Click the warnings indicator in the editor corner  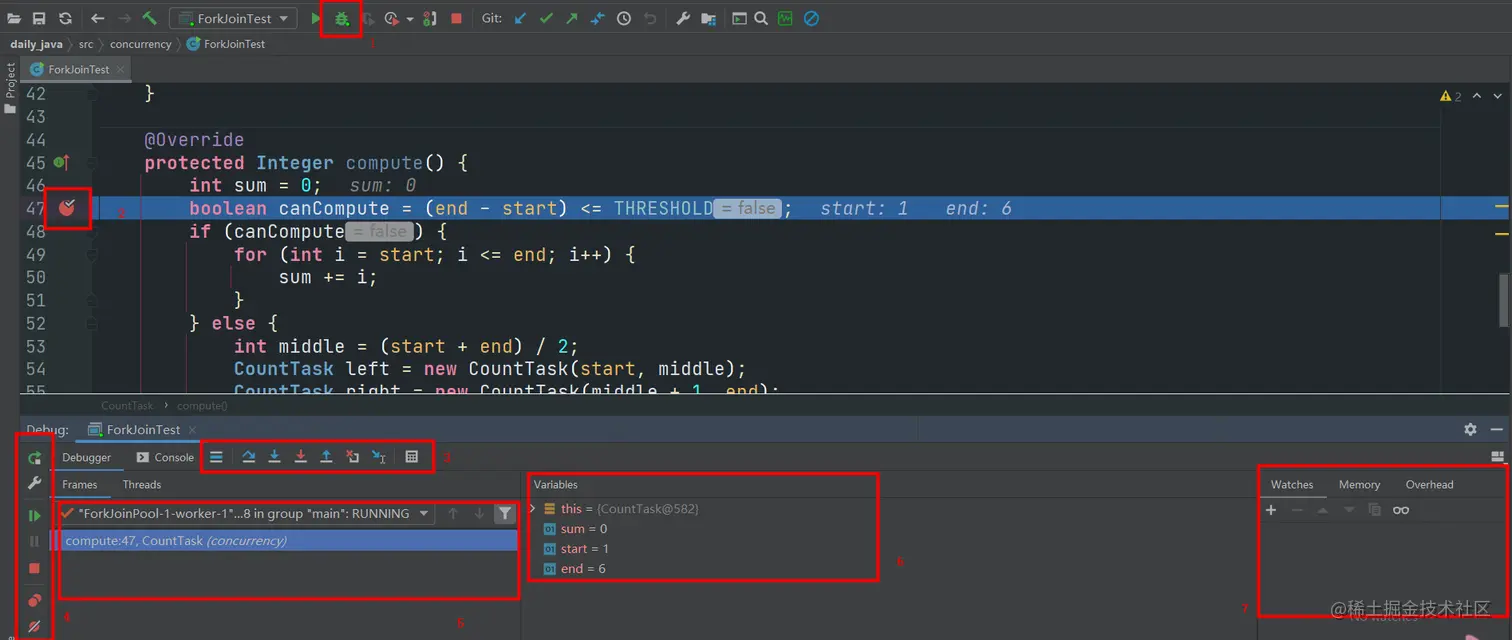pyautogui.click(x=1451, y=96)
